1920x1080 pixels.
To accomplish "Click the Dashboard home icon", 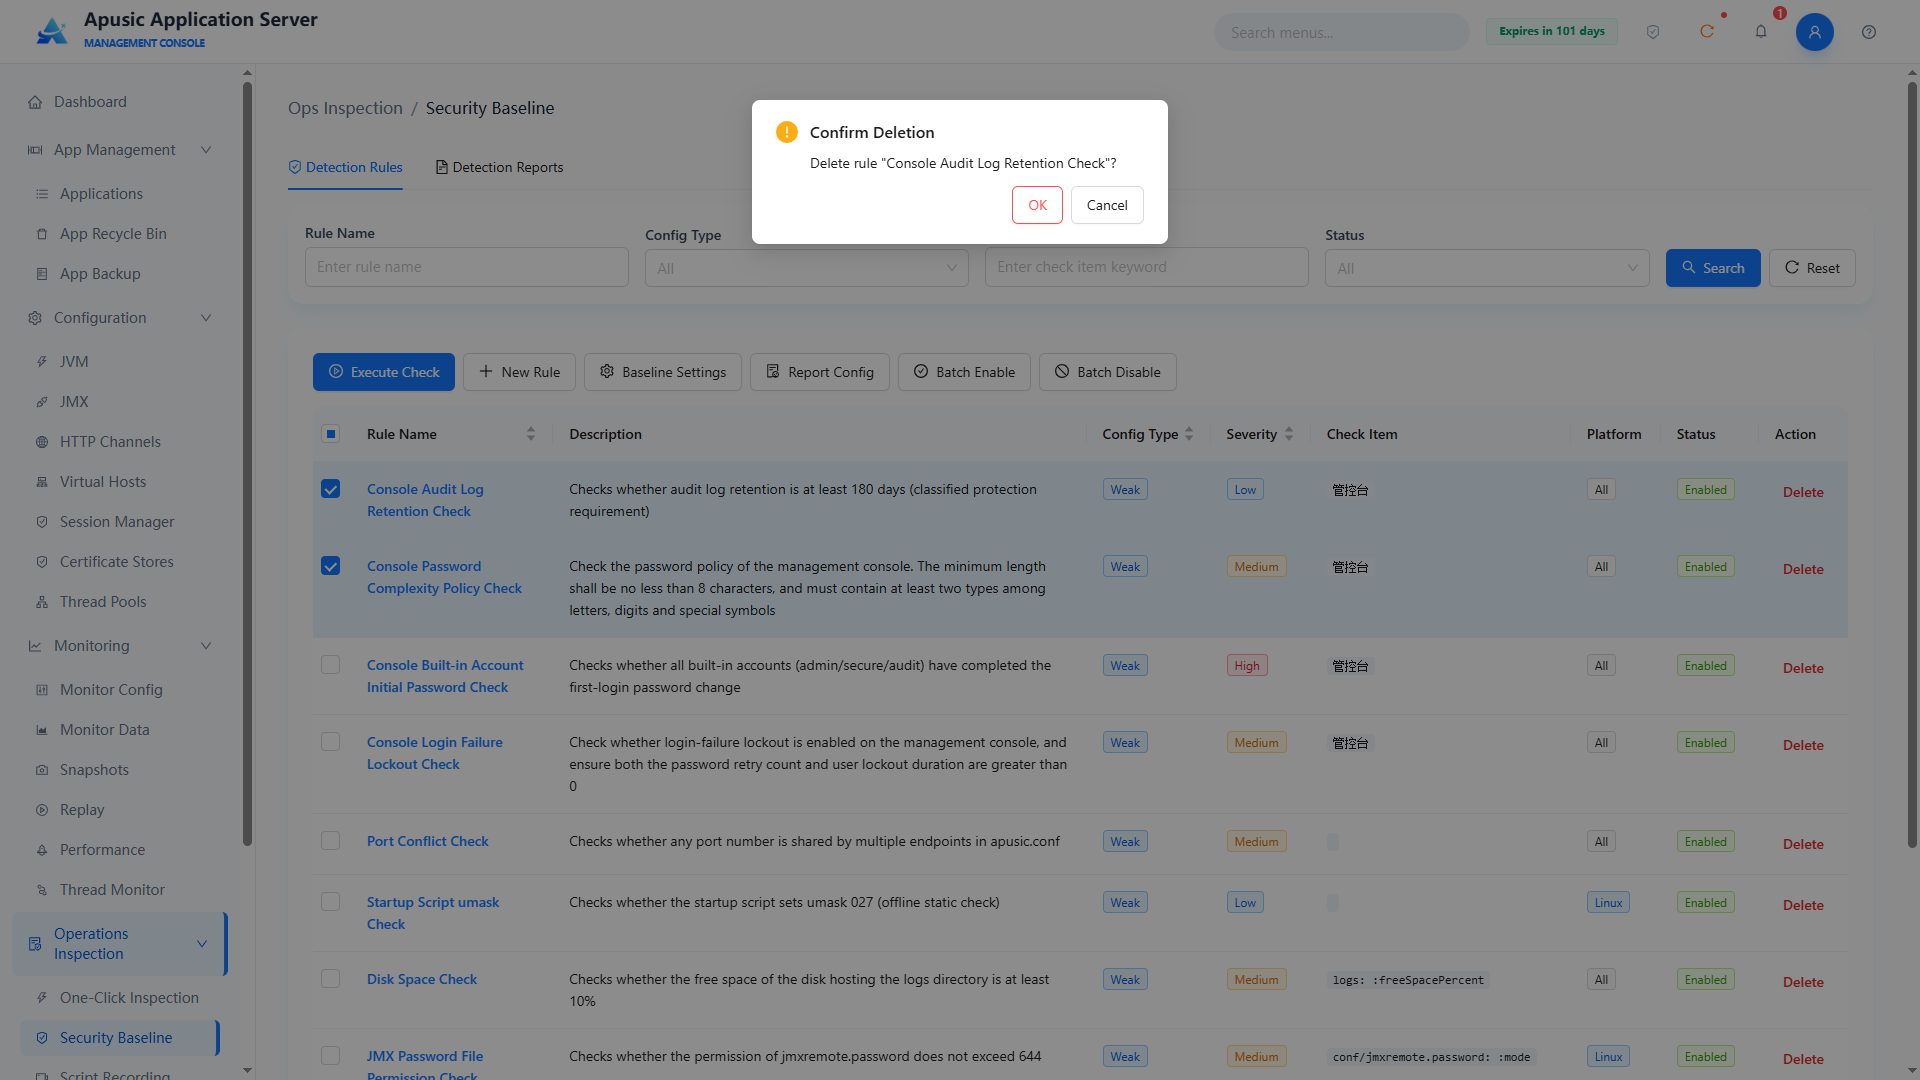I will (35, 102).
